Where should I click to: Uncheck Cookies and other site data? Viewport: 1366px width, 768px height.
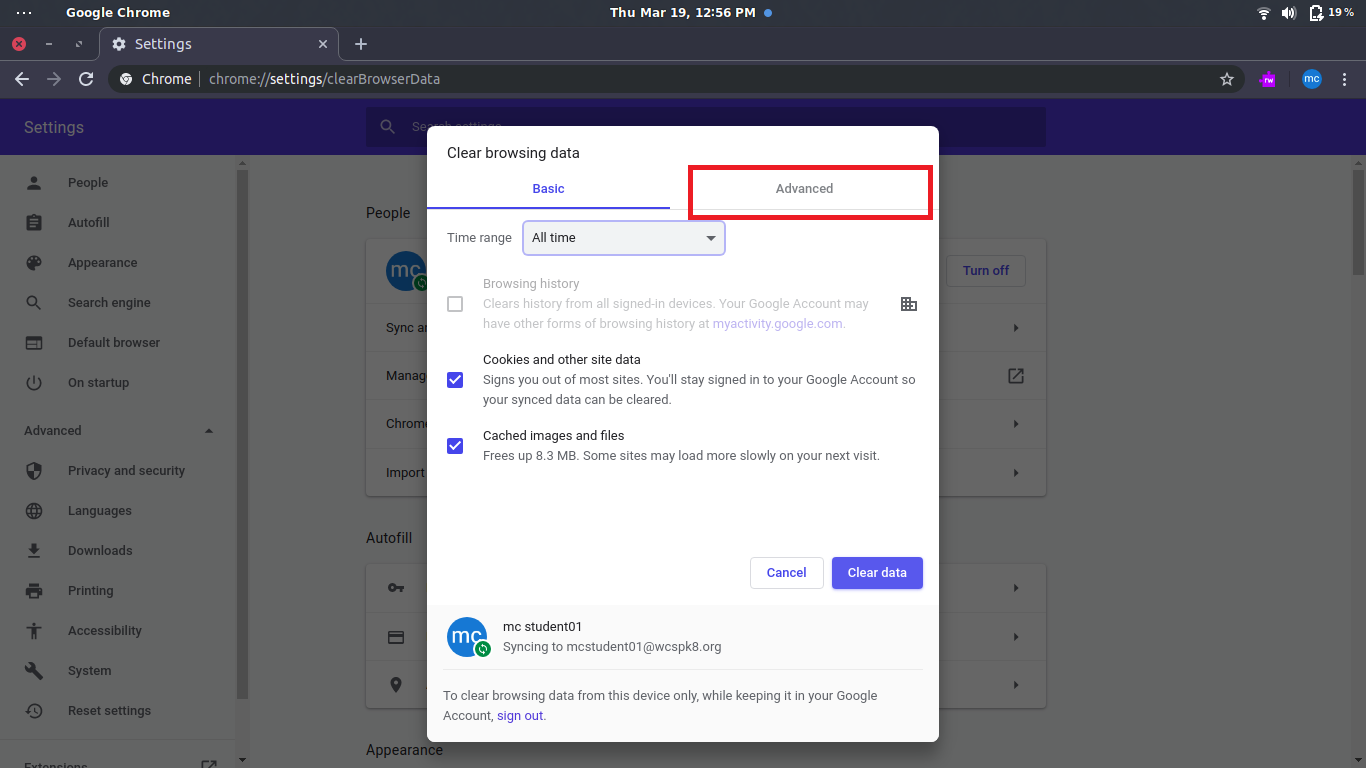click(455, 380)
